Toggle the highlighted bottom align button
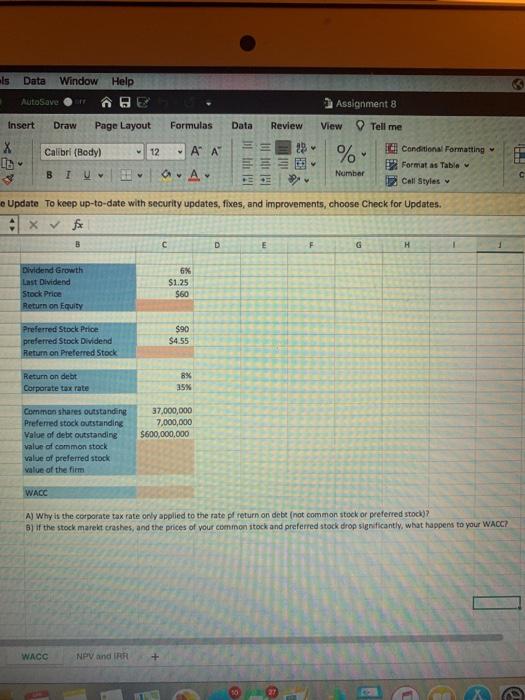 click(283, 147)
